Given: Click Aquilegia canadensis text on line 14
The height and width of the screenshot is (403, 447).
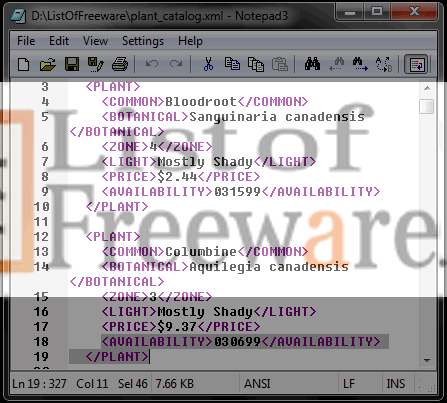Looking at the screenshot, I should coord(269,267).
